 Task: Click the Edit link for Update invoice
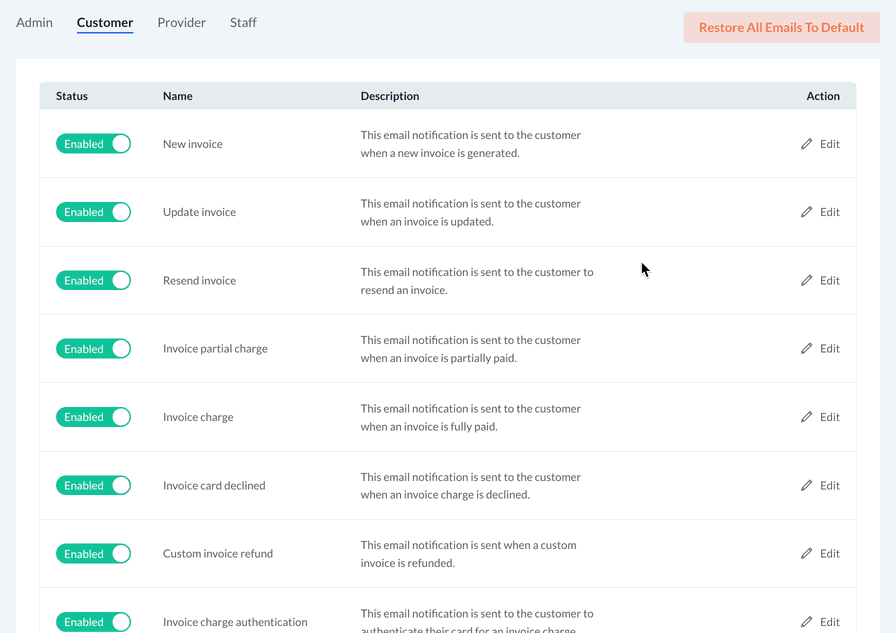(829, 212)
